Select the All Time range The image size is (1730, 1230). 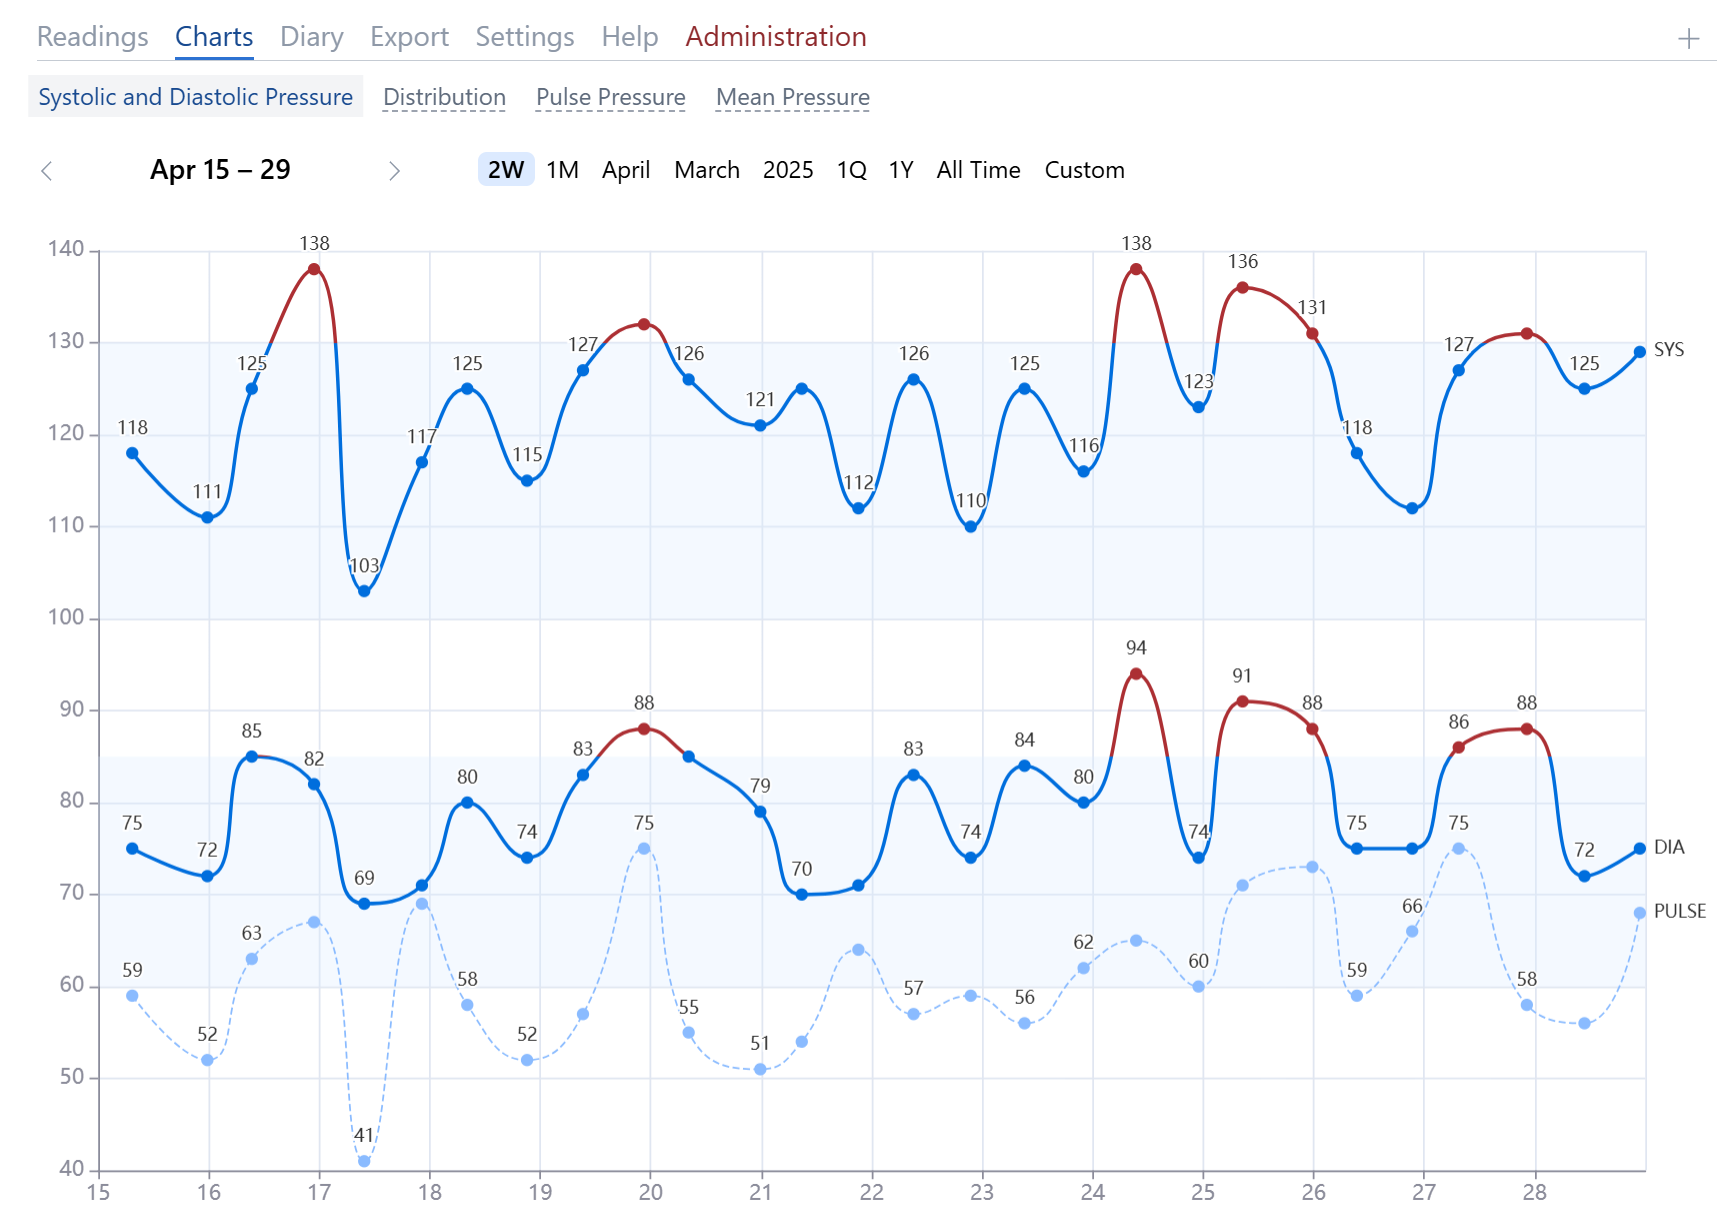(978, 170)
